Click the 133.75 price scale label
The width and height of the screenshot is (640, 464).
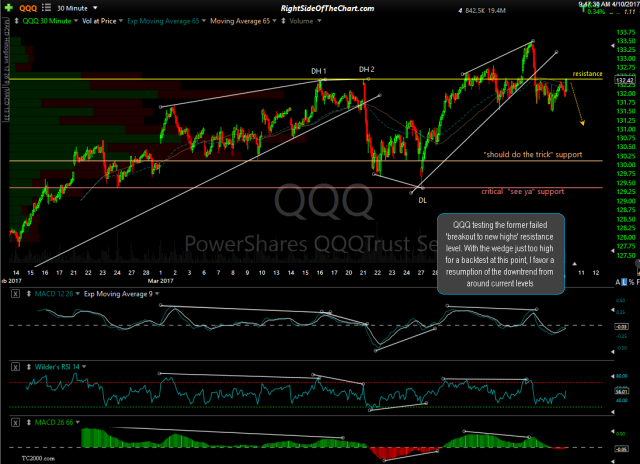click(x=625, y=32)
